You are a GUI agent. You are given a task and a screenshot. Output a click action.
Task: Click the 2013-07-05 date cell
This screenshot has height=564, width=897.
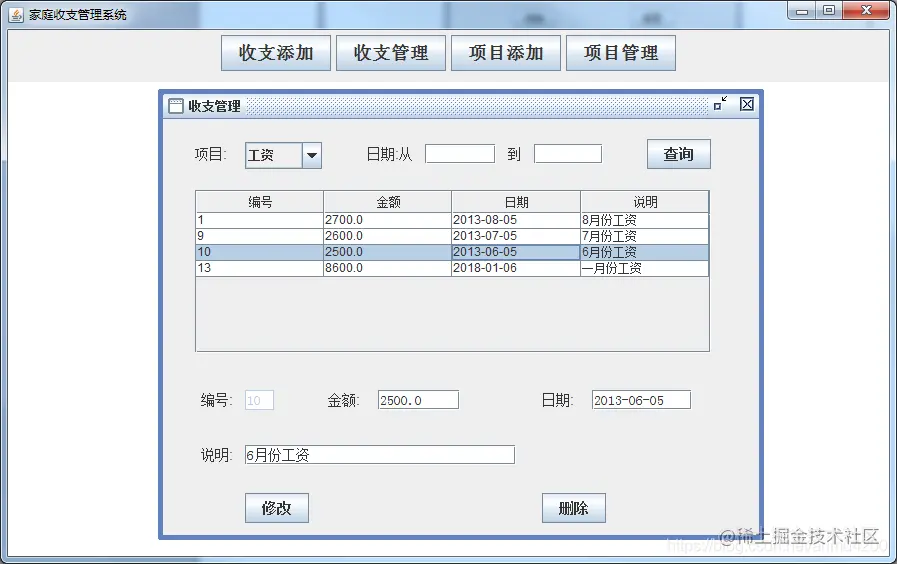pos(516,236)
